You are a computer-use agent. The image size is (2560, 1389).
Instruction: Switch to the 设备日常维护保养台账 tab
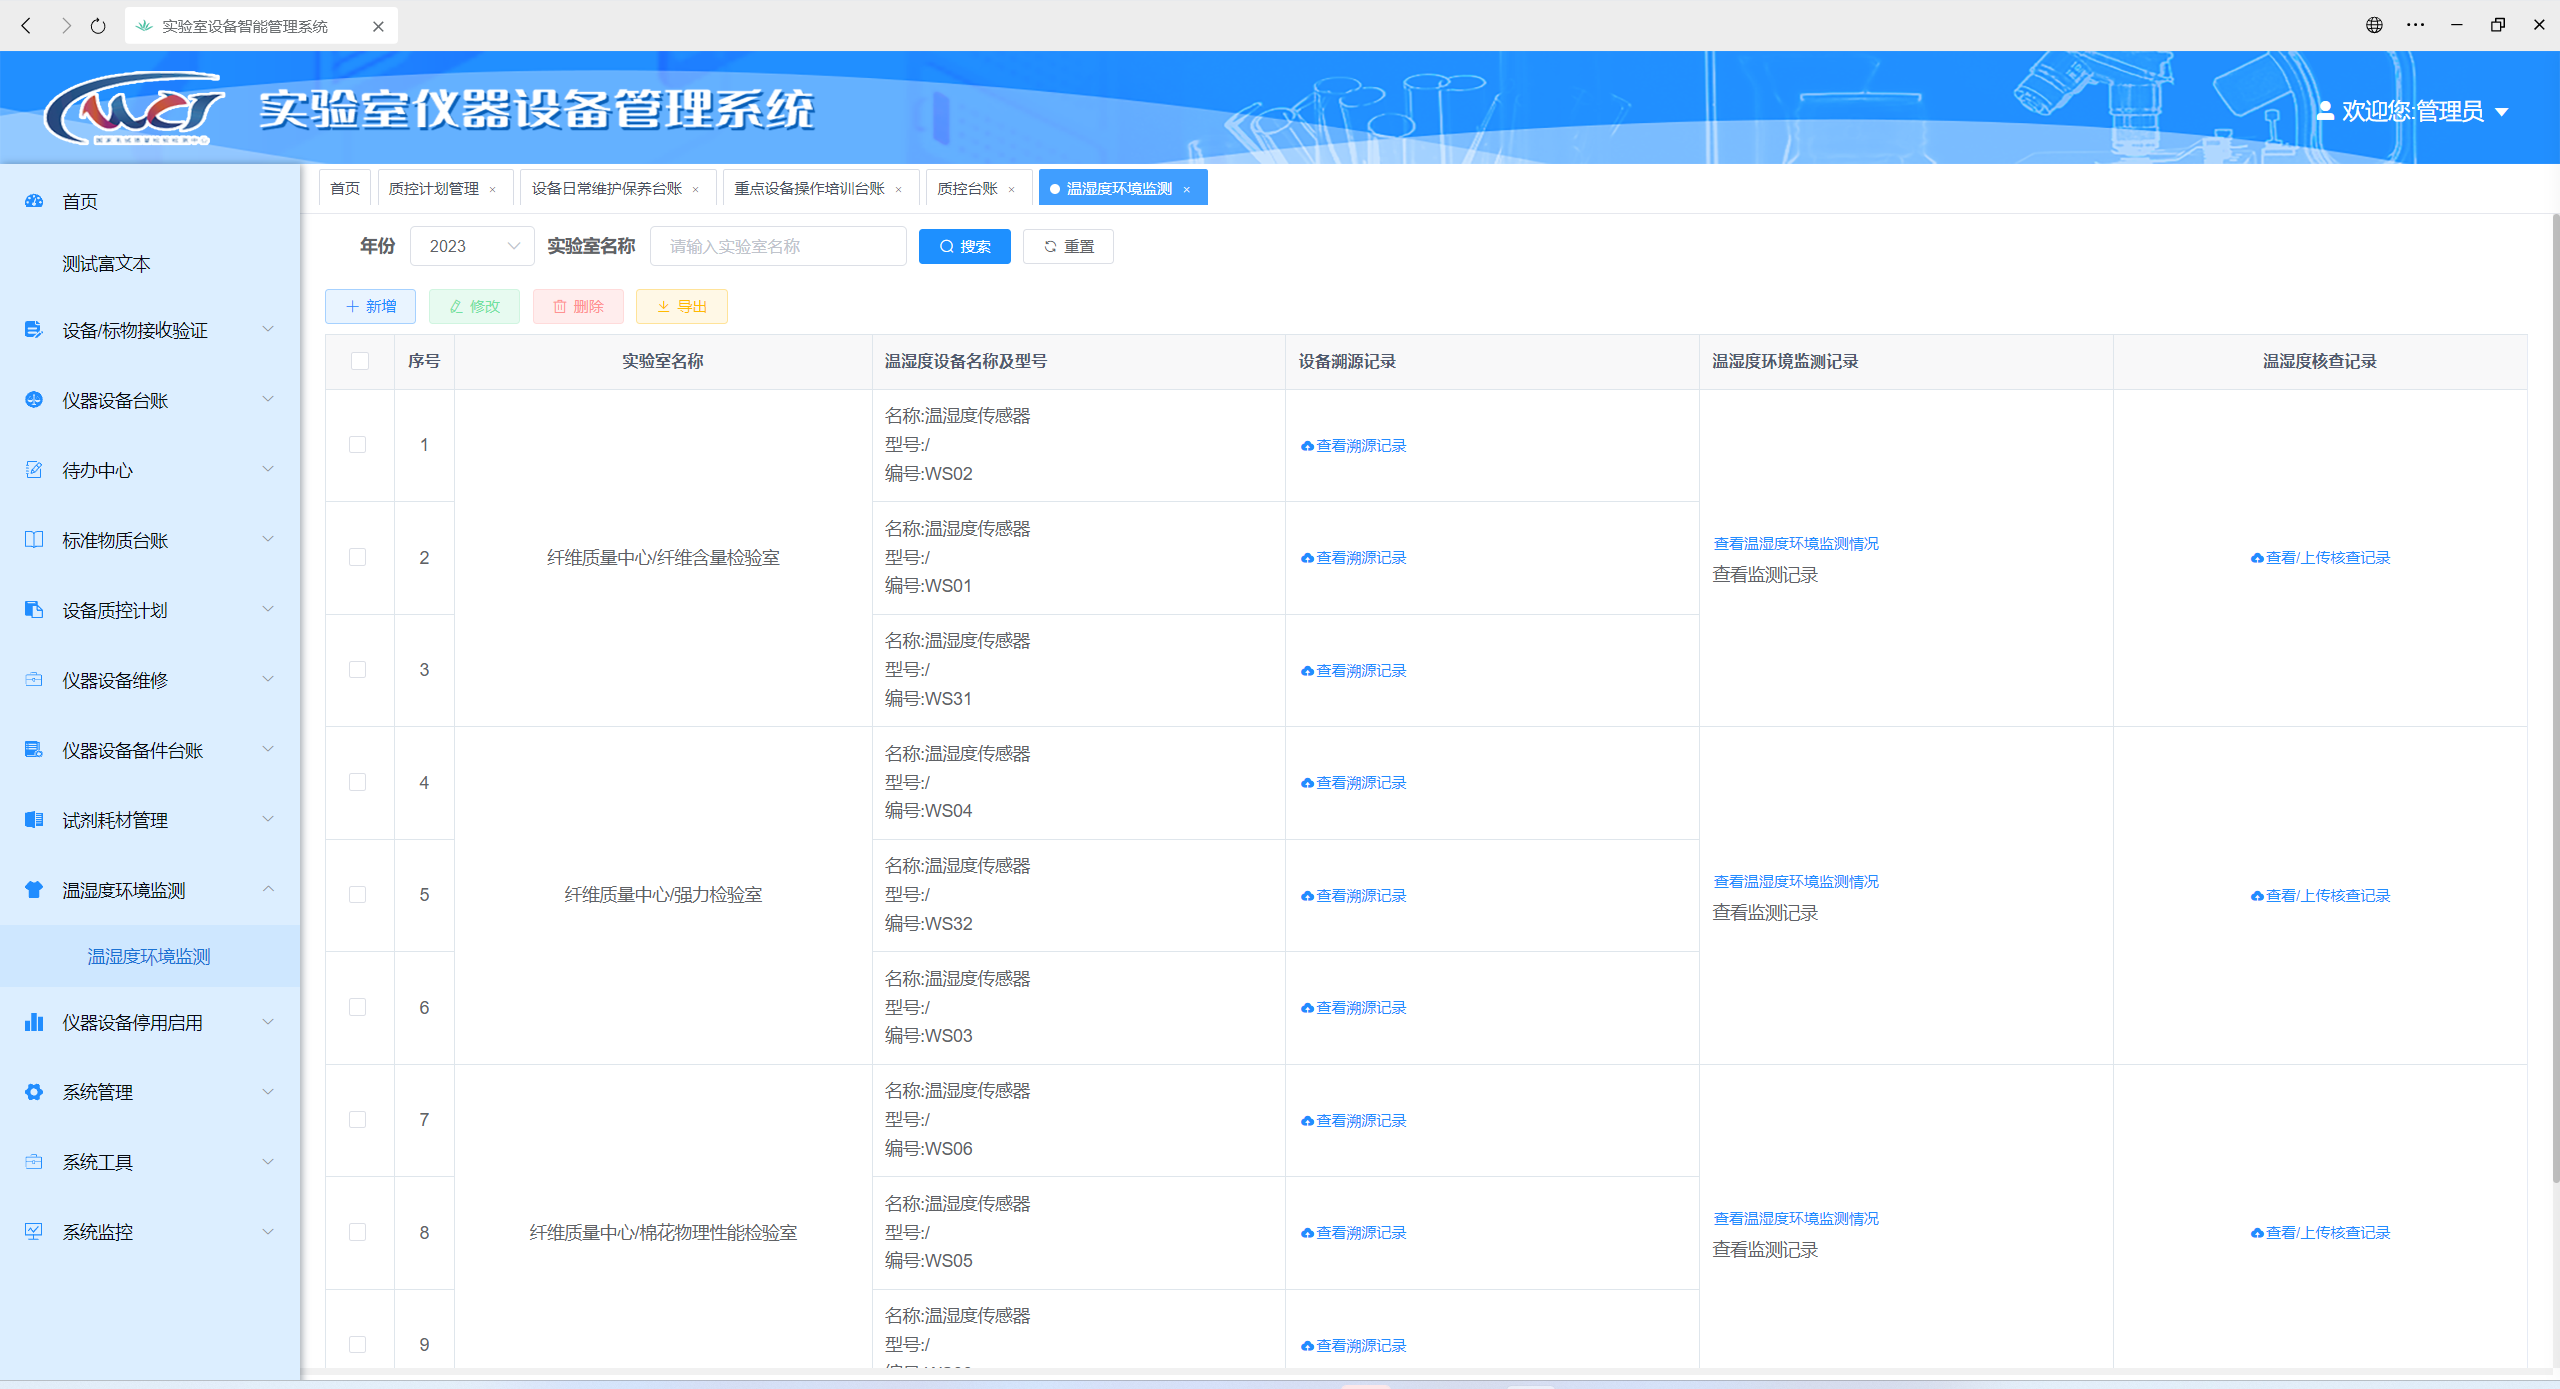(x=607, y=188)
